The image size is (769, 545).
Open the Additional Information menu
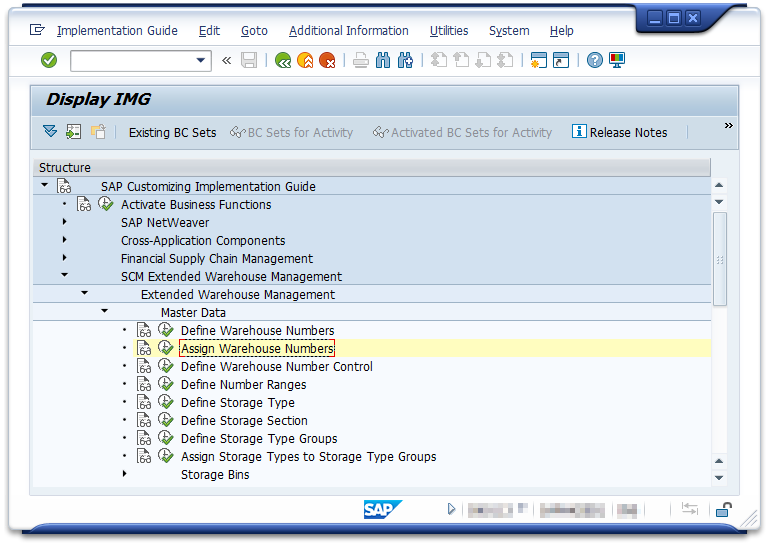(349, 31)
